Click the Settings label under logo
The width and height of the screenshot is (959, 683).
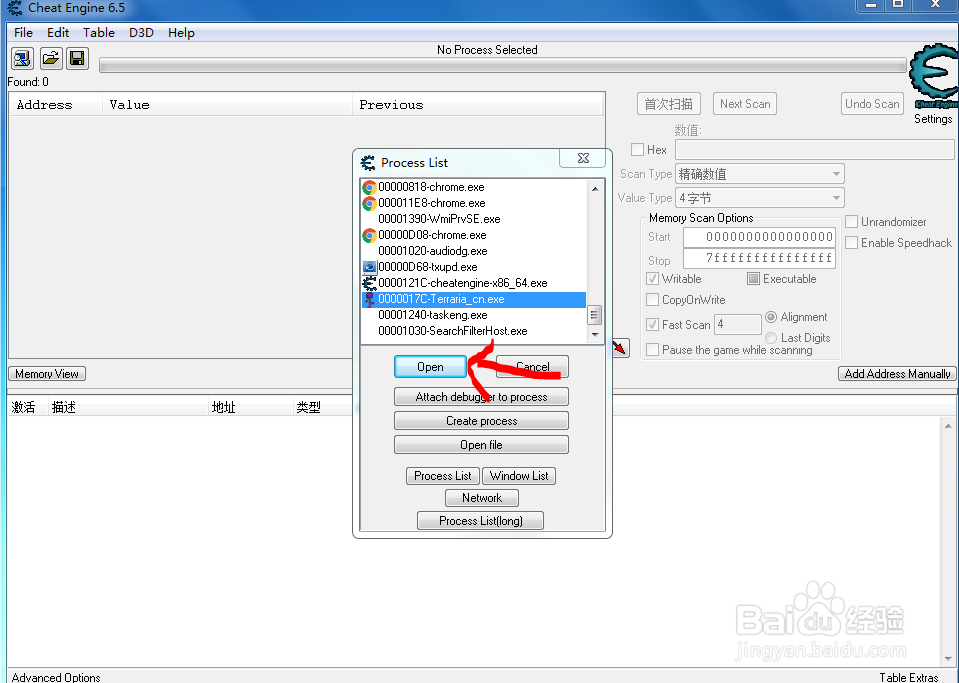click(933, 119)
